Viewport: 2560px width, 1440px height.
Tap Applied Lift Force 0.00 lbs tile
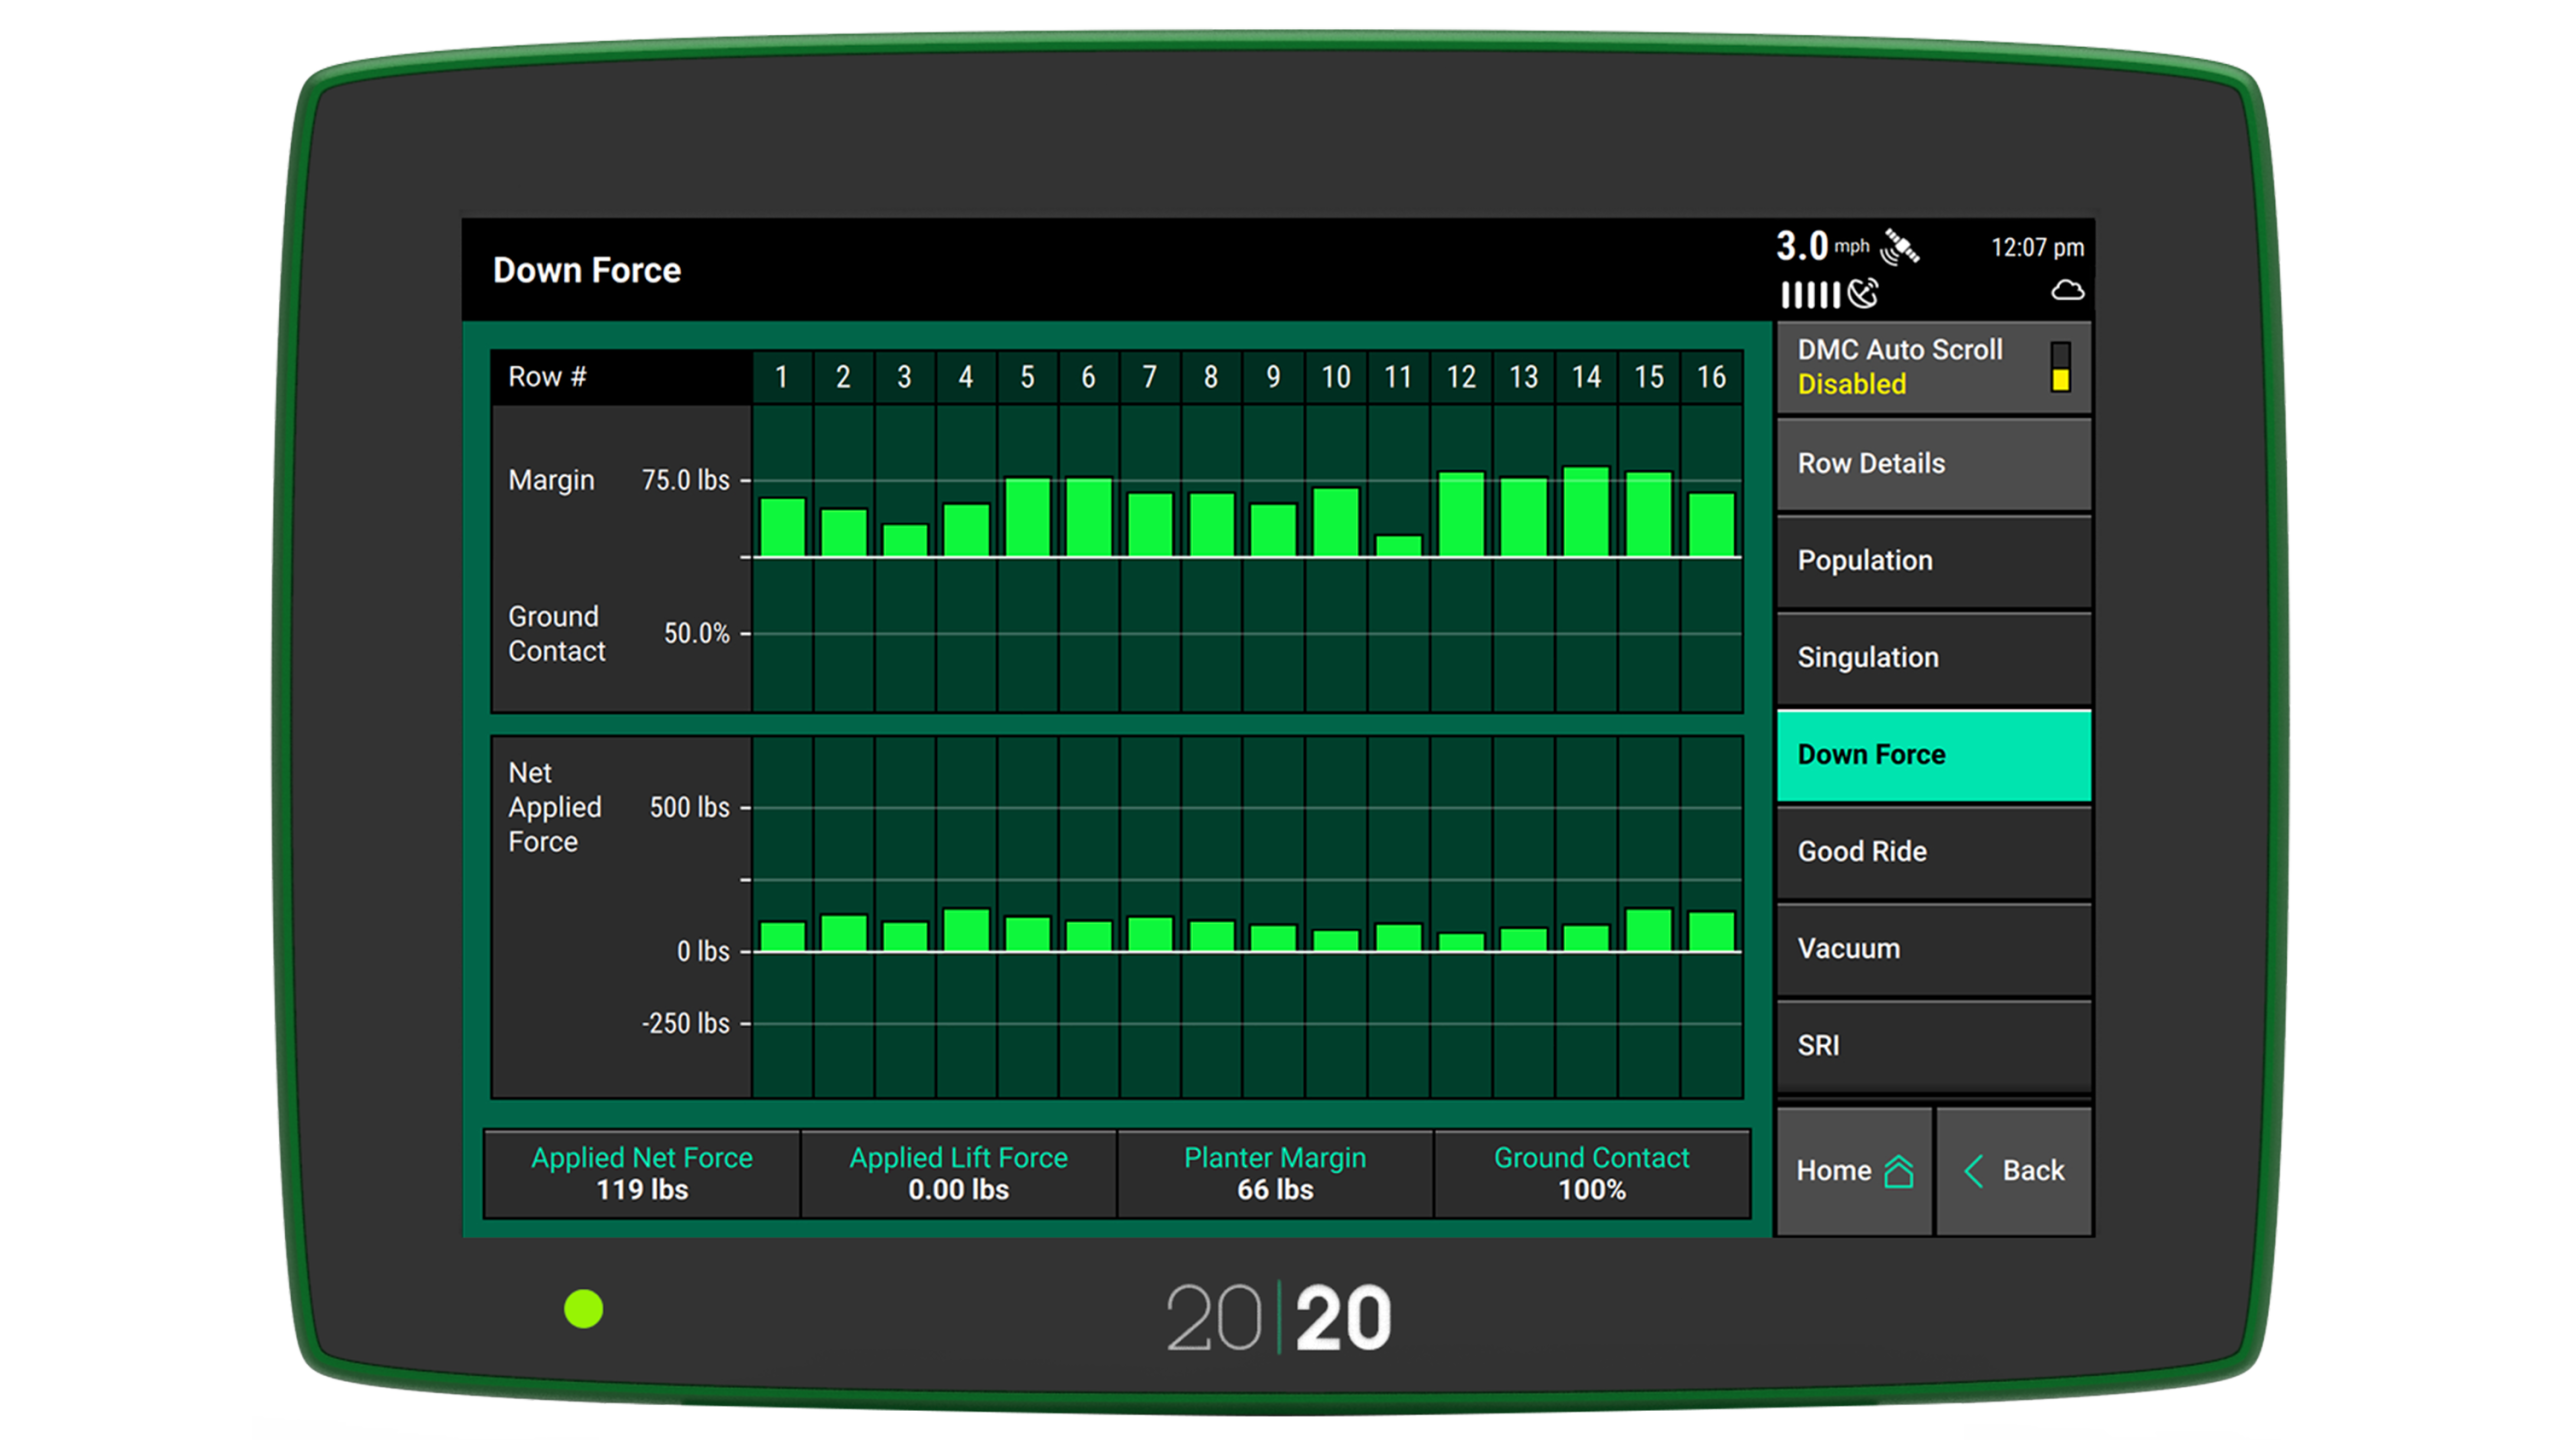[x=958, y=1174]
